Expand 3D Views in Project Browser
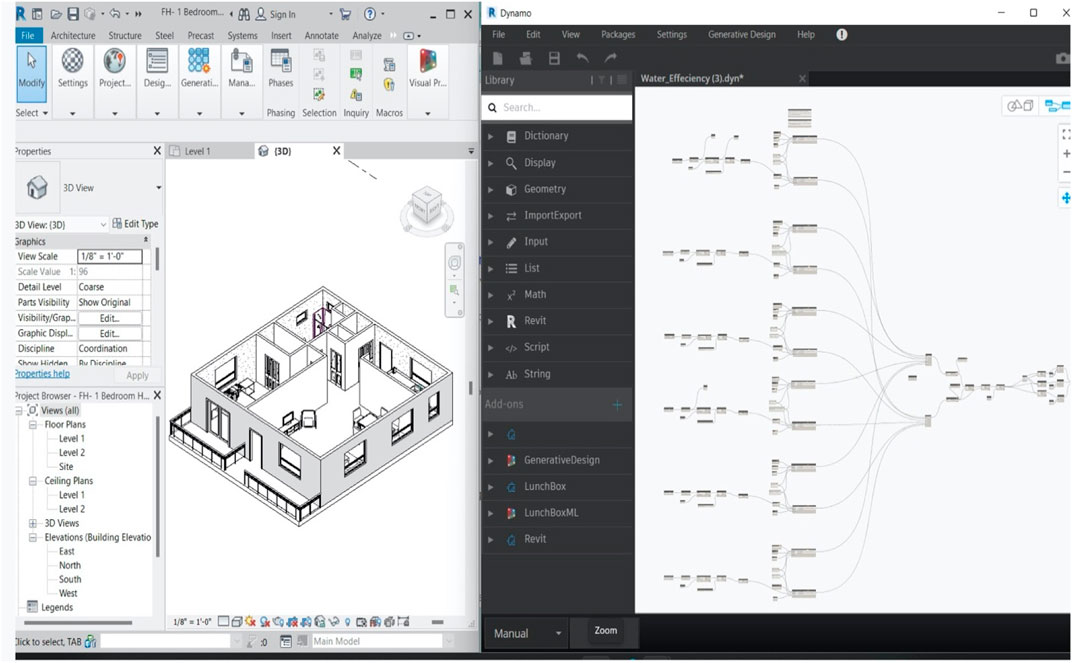 [x=32, y=523]
